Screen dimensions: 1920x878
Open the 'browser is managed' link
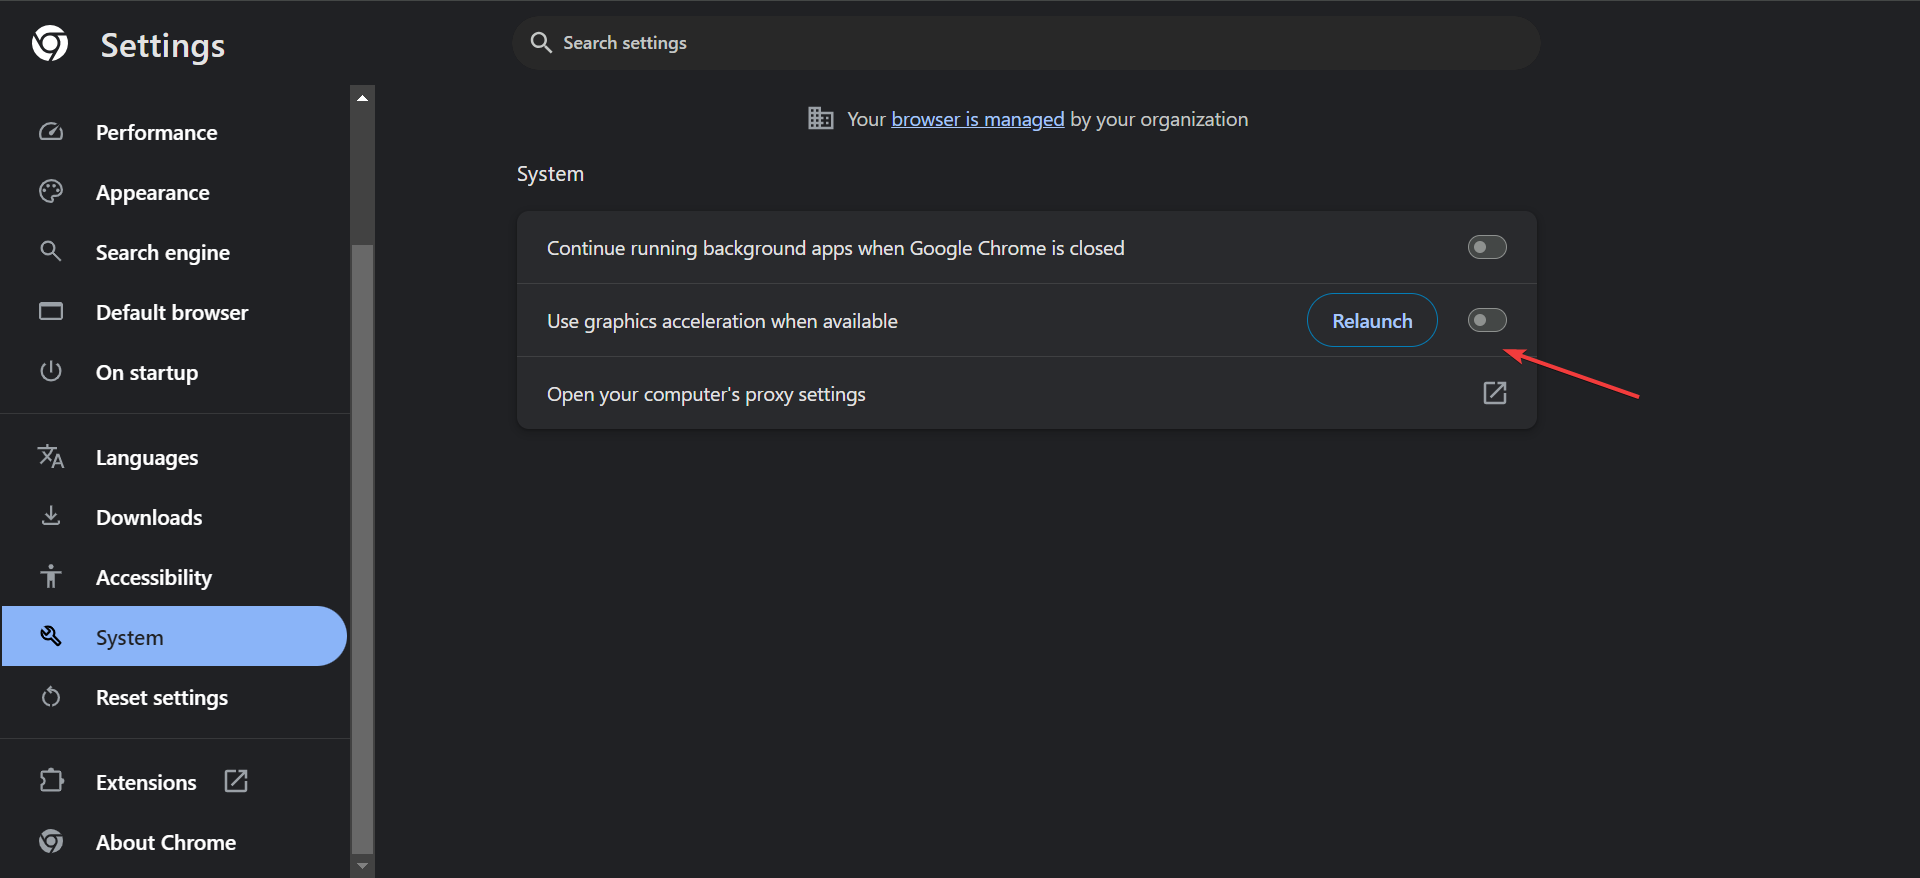click(977, 119)
